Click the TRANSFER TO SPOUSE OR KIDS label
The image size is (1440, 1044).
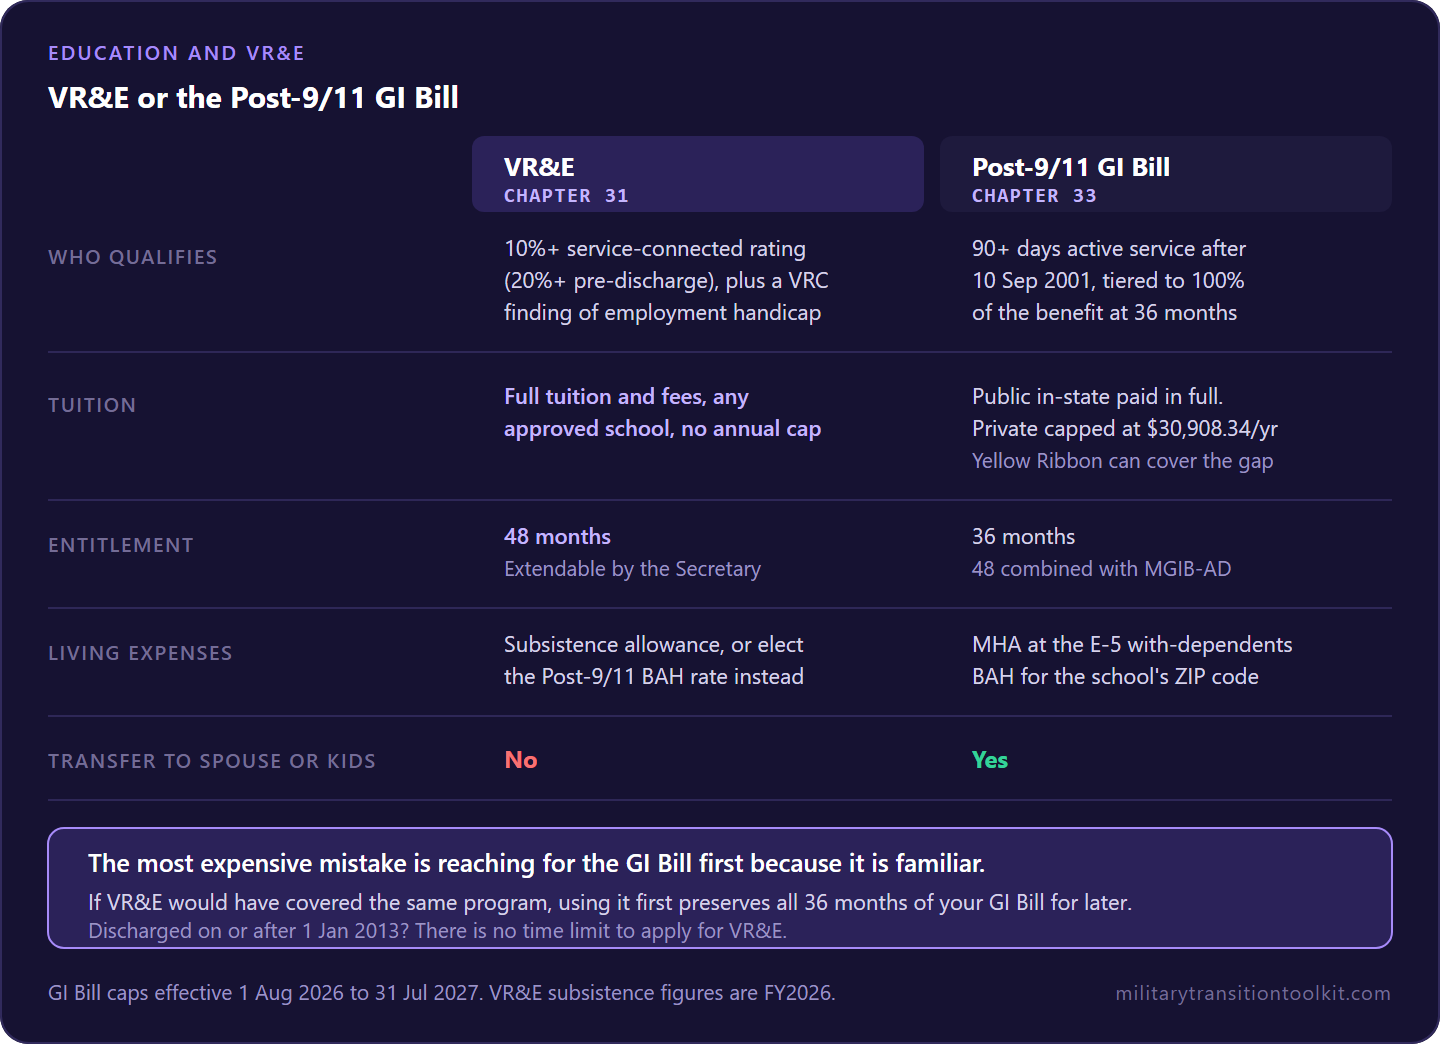[212, 761]
